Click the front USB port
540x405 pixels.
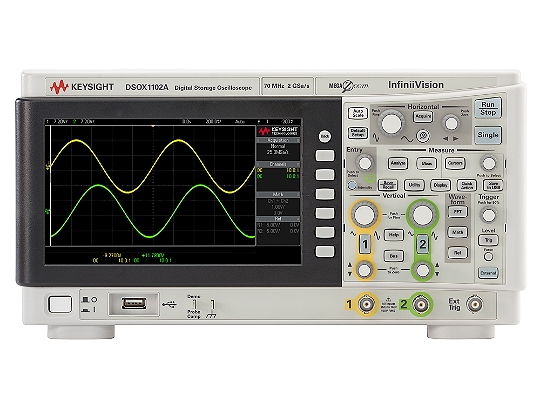coord(134,304)
